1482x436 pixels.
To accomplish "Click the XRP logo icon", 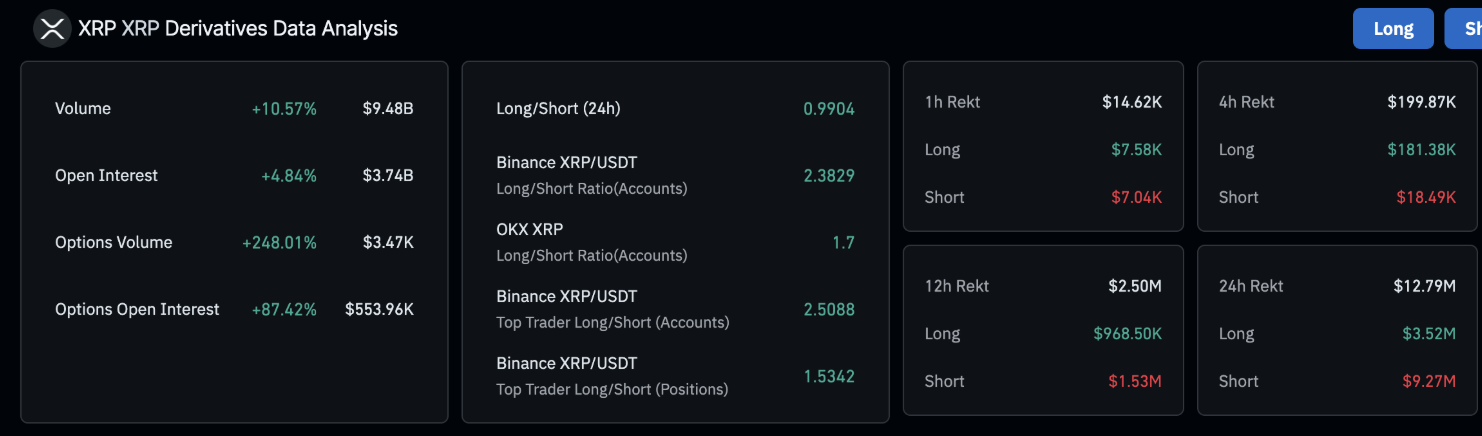I will (x=52, y=28).
